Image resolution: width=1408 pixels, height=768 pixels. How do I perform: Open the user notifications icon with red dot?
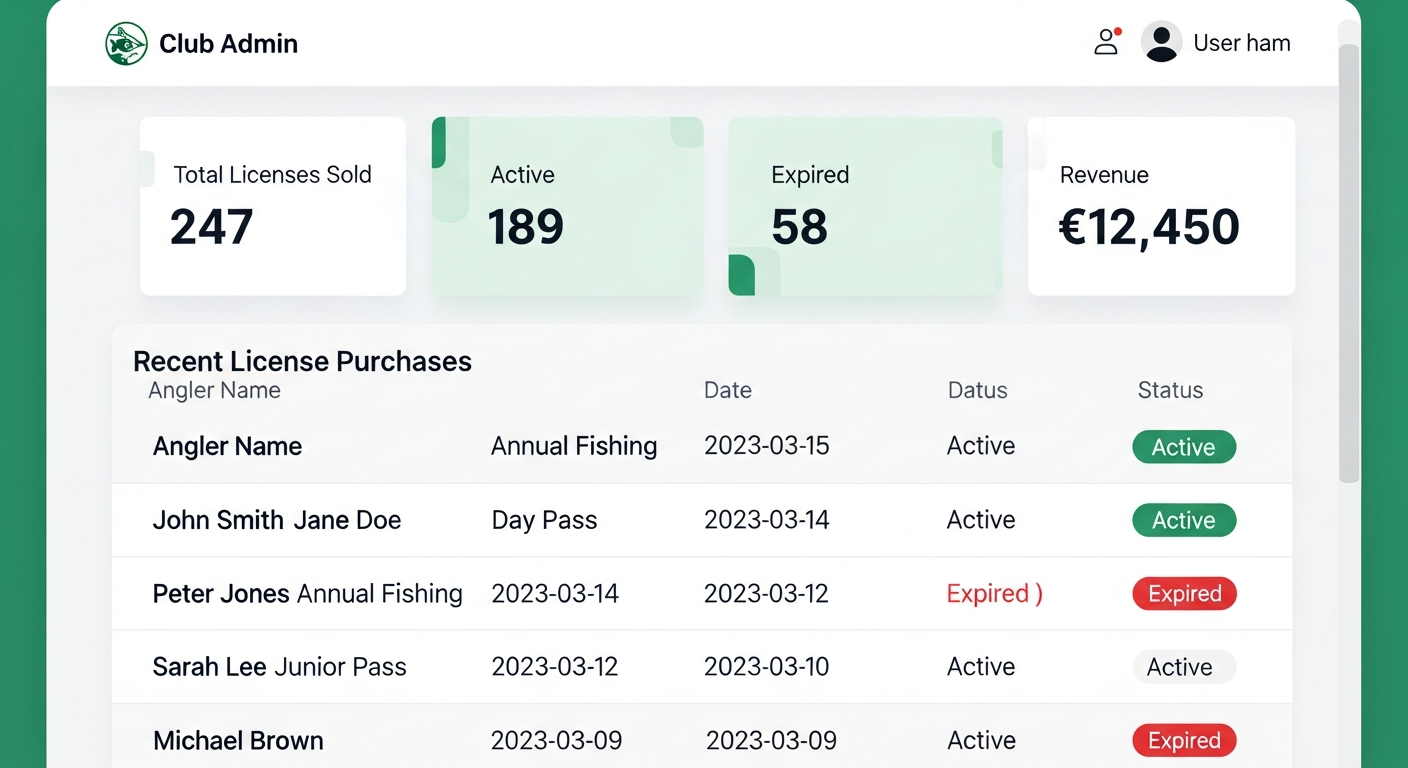pos(1107,42)
